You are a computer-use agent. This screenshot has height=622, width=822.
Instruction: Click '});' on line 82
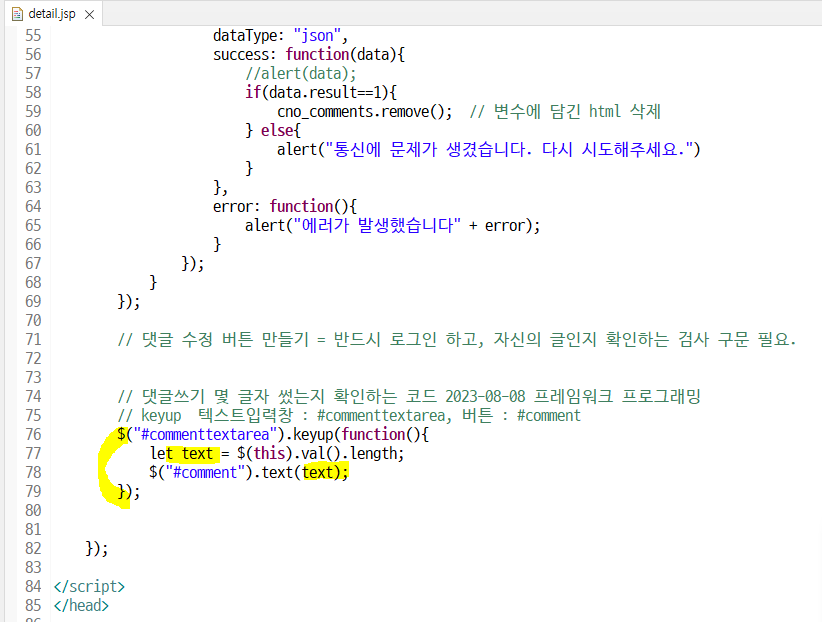point(96,549)
